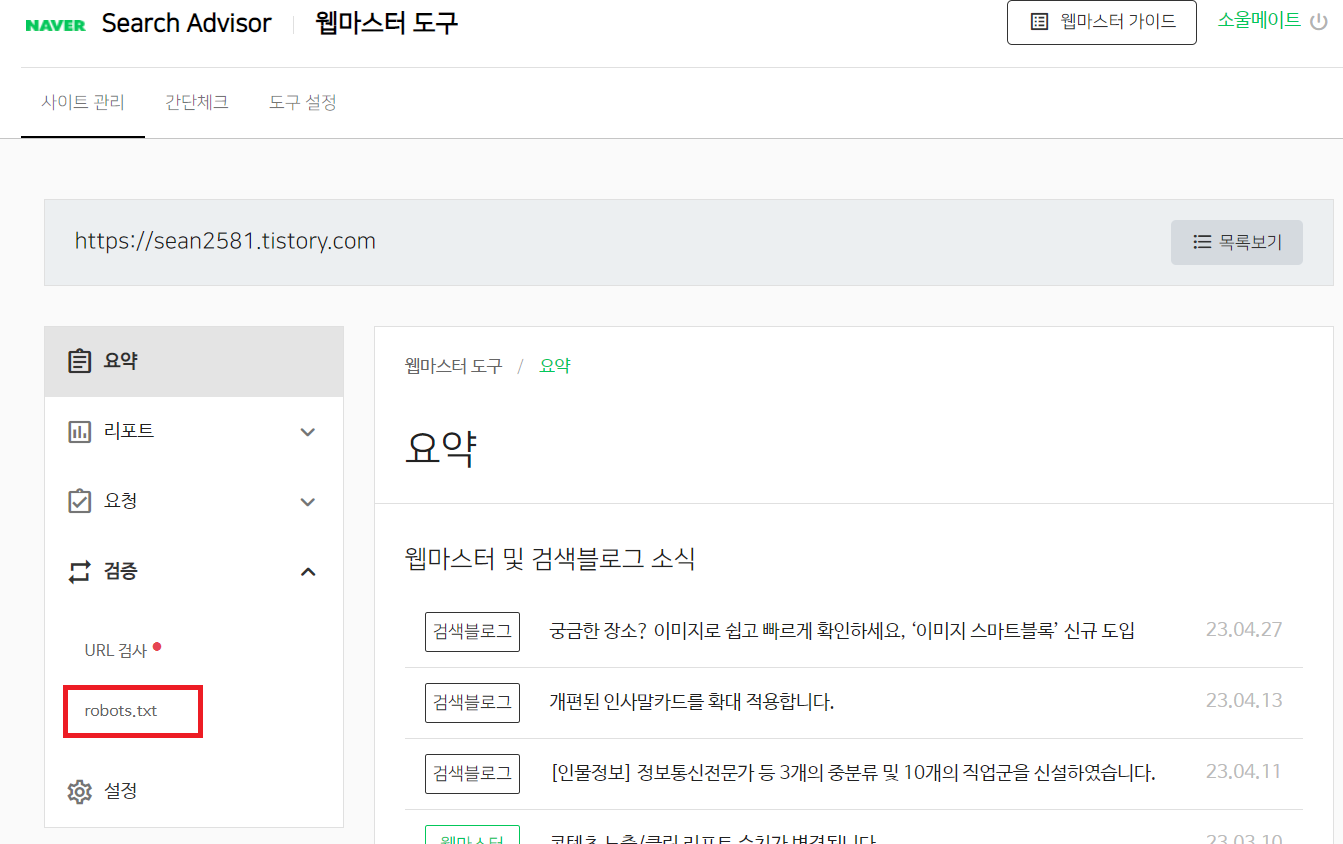Open the 소울메이트 account link

pyautogui.click(x=1259, y=20)
